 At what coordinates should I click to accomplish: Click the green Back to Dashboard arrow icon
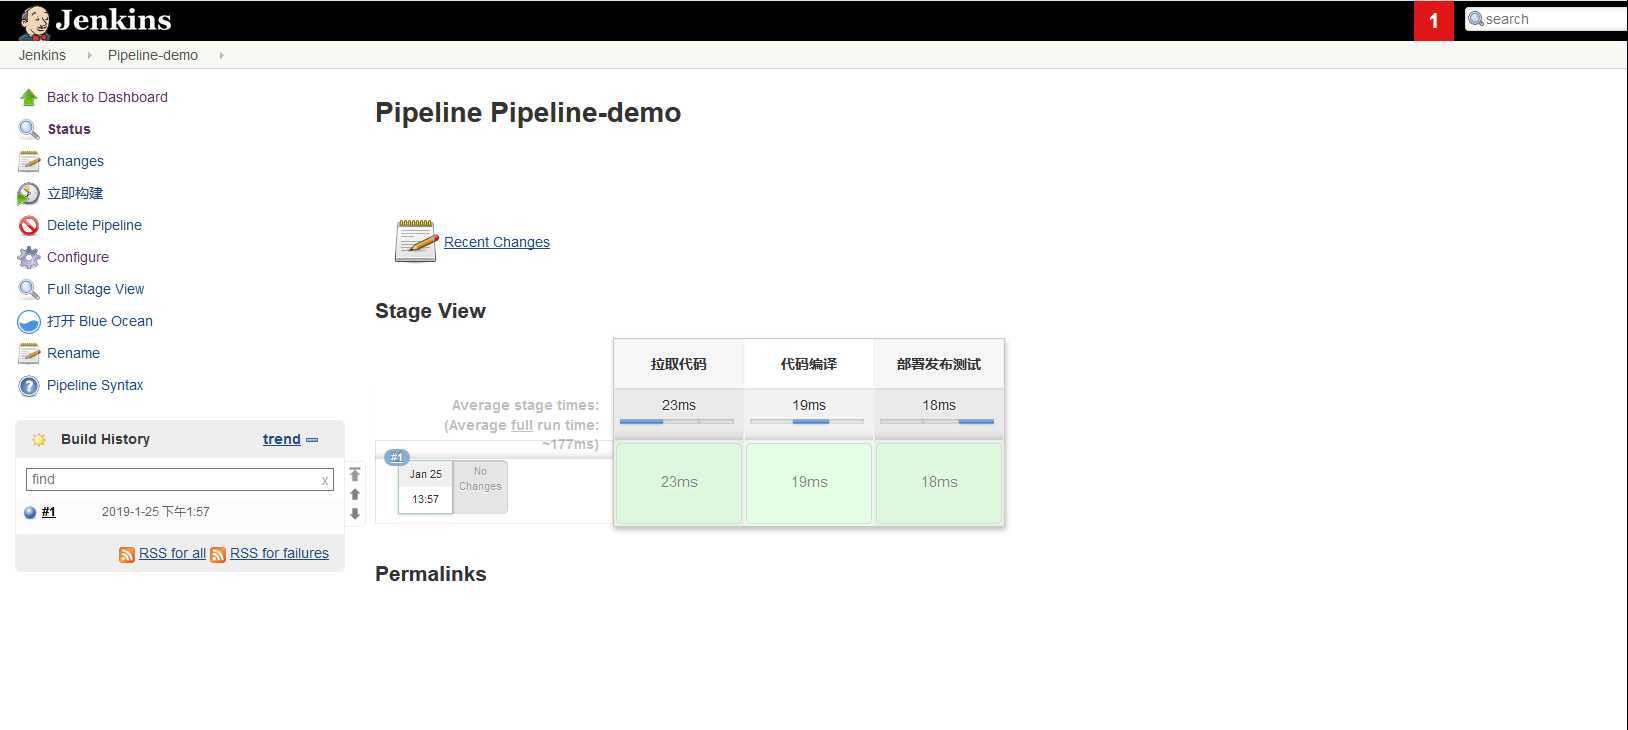(x=28, y=97)
